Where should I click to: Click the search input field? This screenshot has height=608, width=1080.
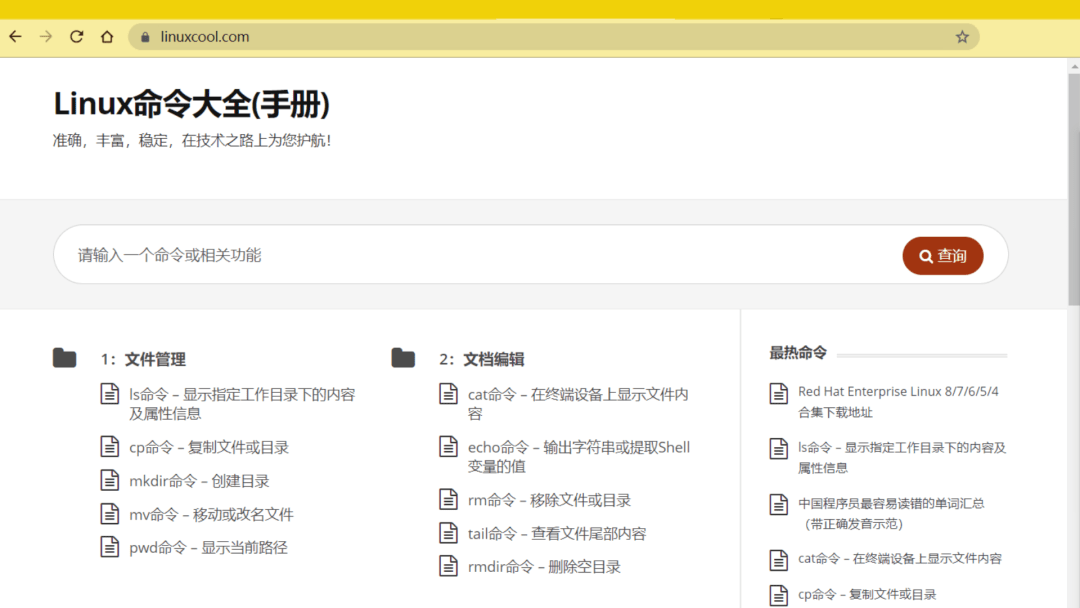(300, 255)
